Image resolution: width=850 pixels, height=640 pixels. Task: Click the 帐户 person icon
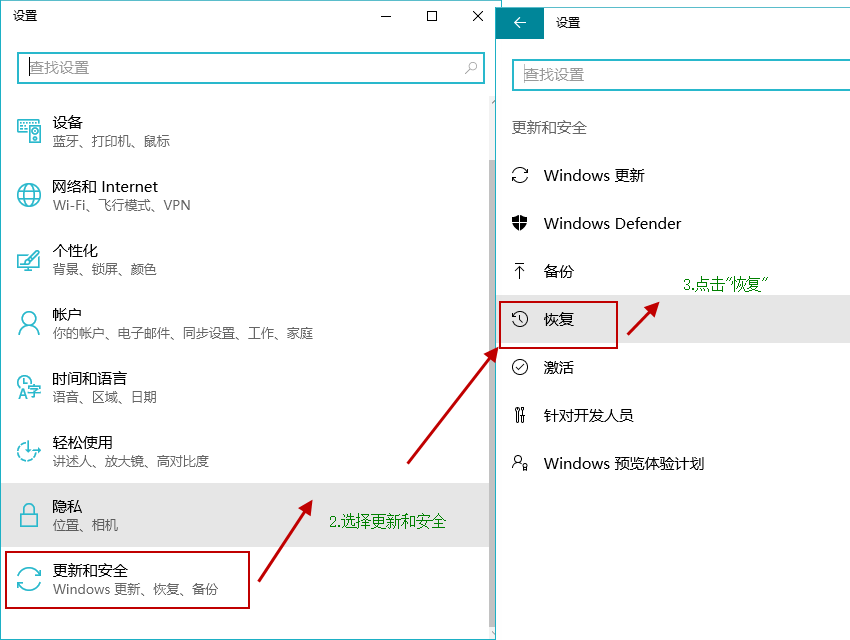[x=29, y=324]
